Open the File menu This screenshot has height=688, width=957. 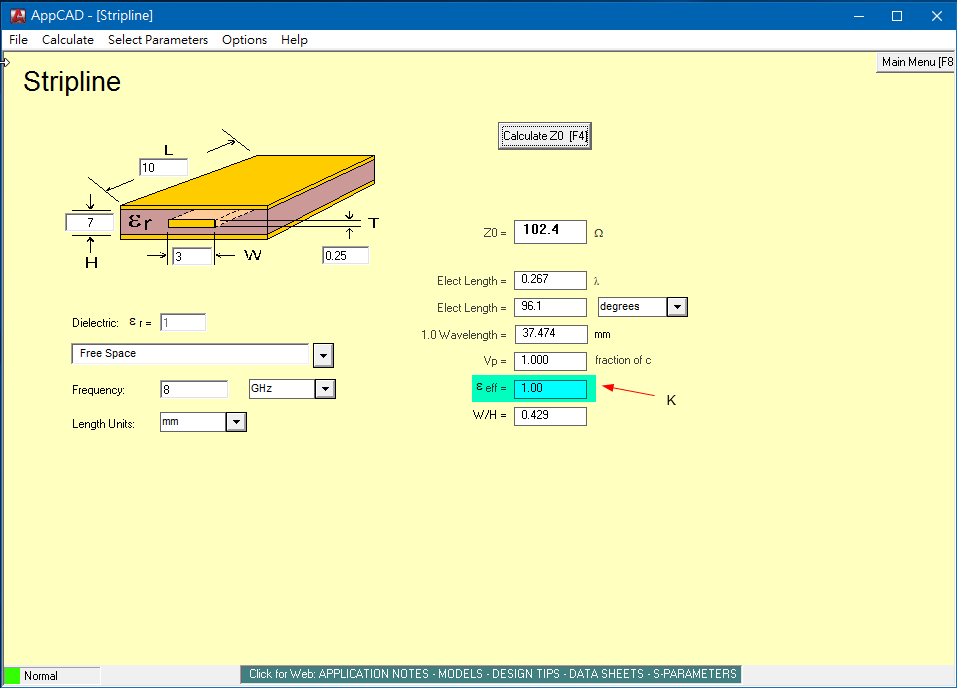(x=18, y=40)
